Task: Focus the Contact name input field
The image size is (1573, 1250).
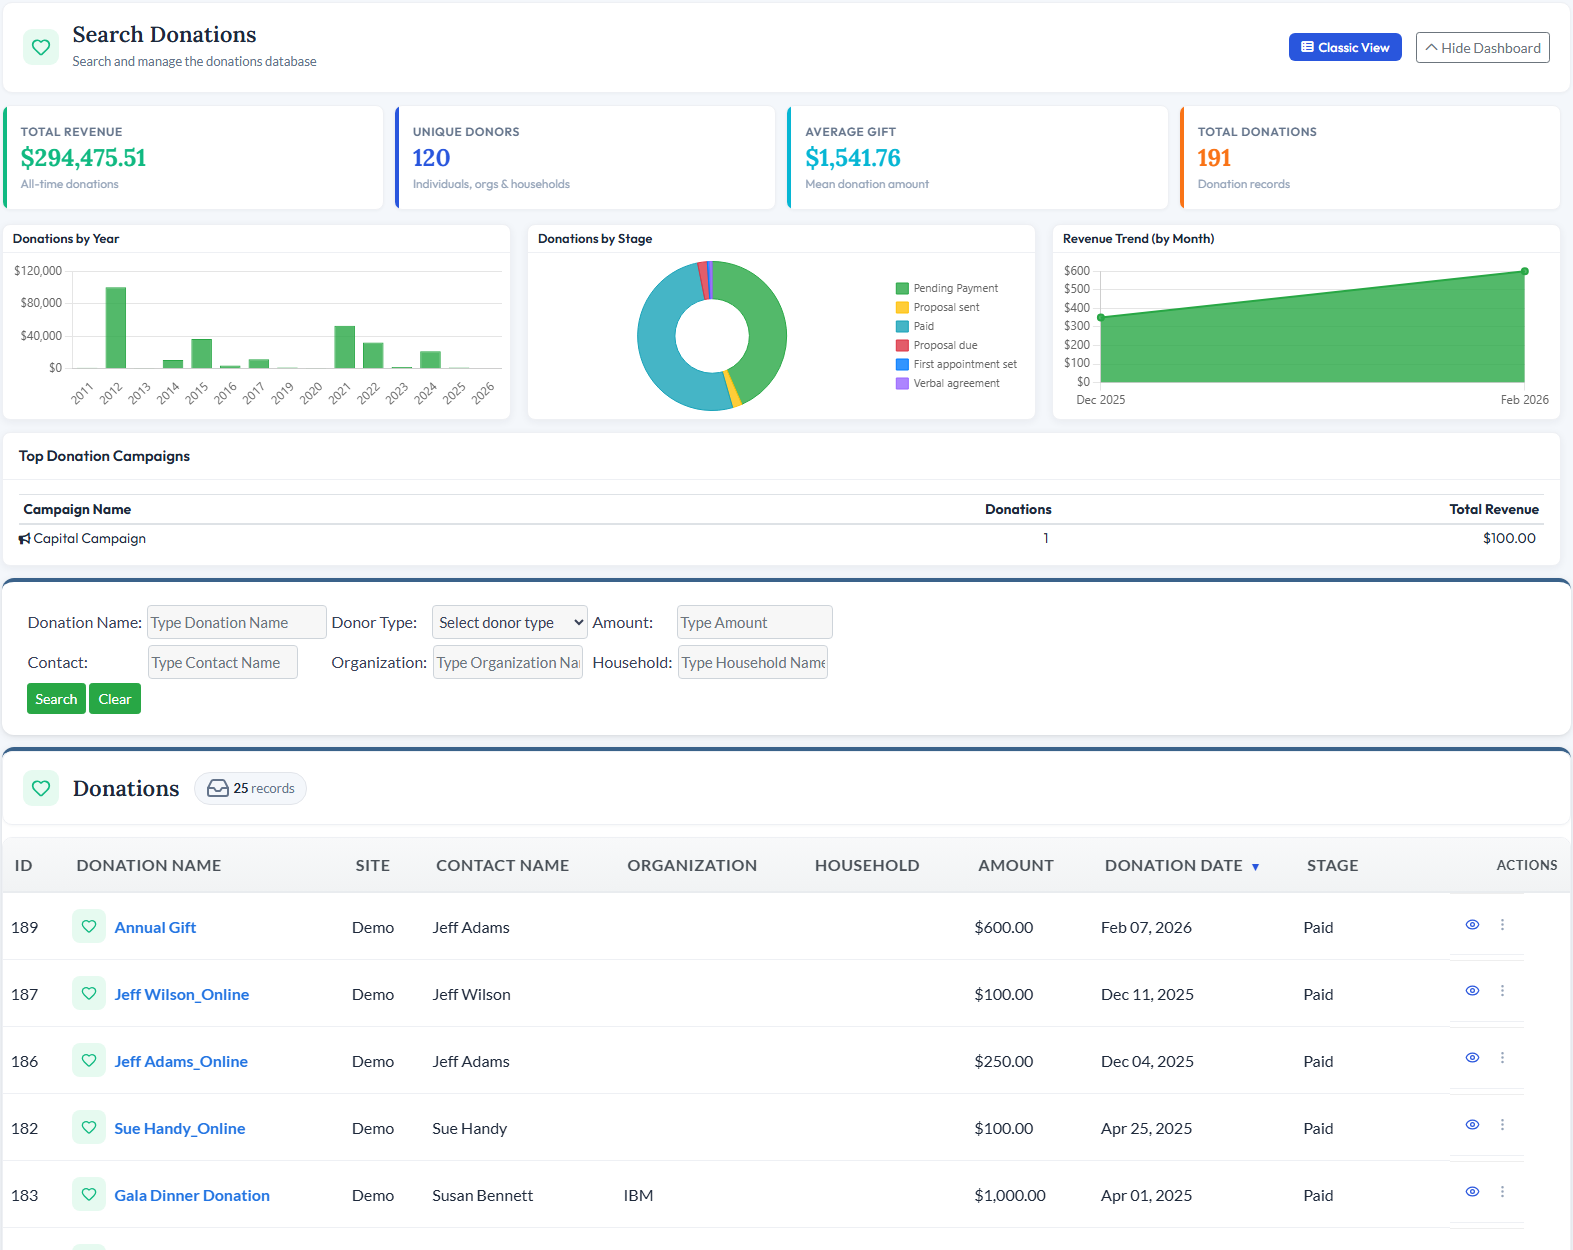Action: click(223, 662)
